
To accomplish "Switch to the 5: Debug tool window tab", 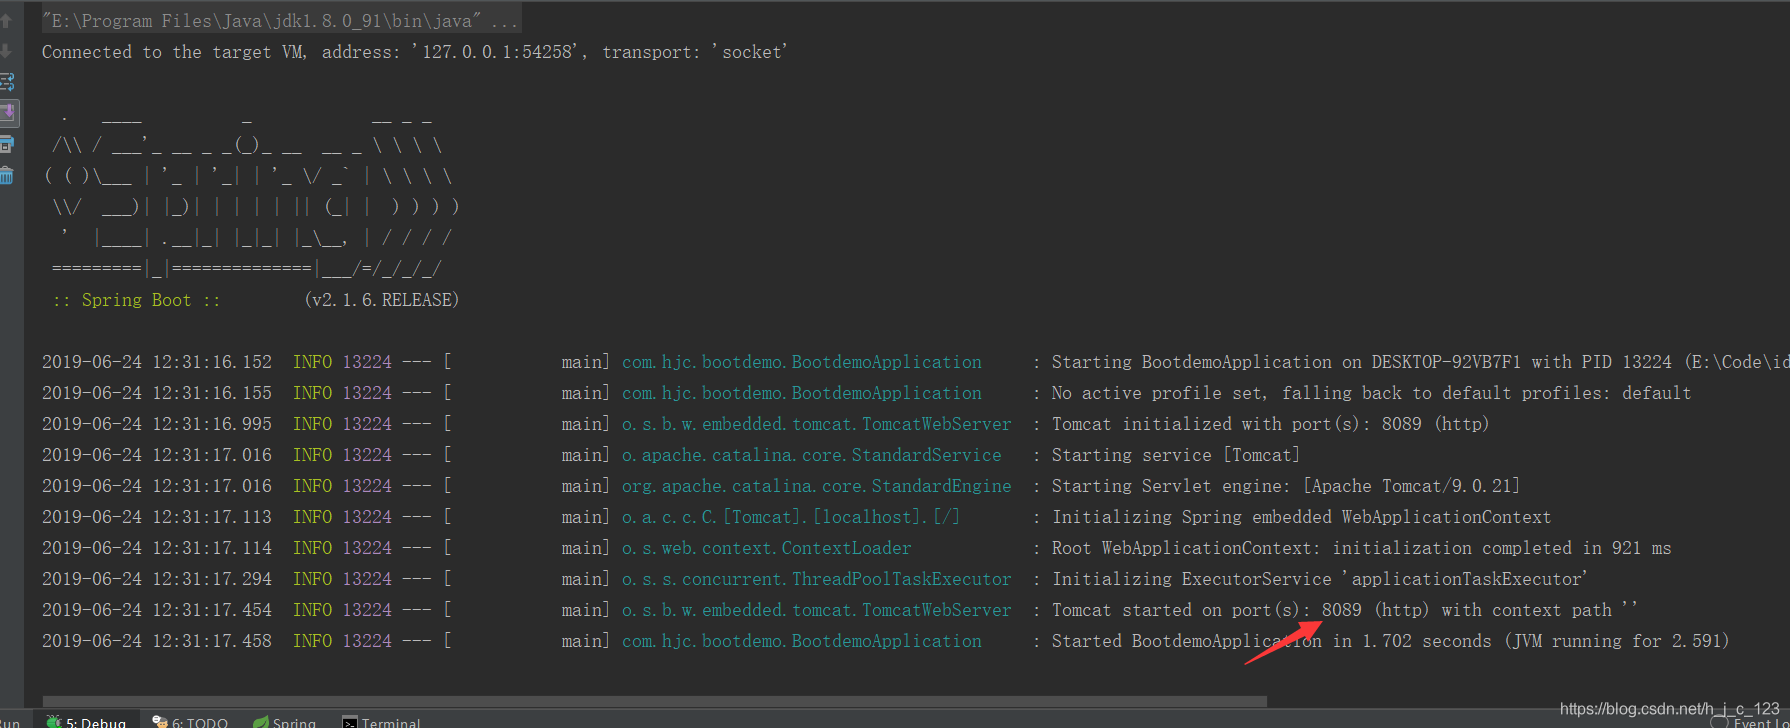I will coord(86,721).
